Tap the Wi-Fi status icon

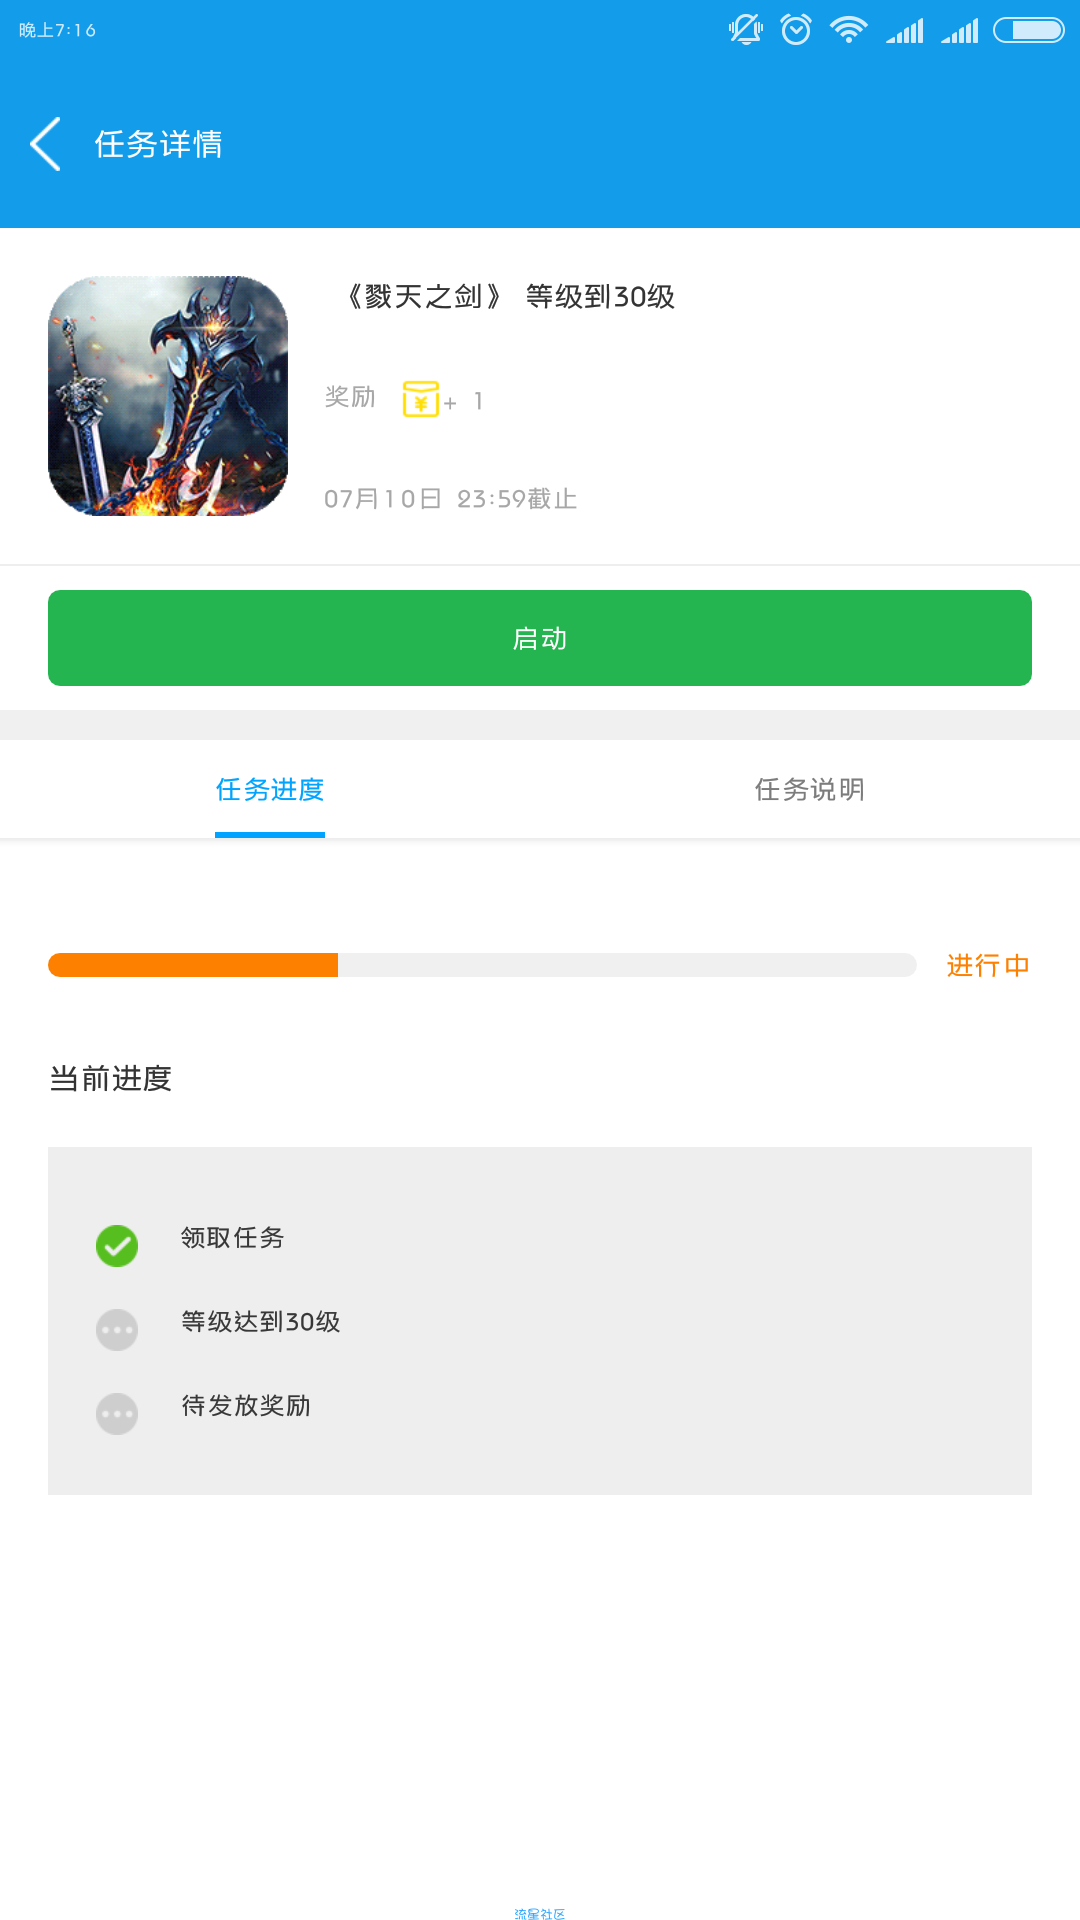[x=849, y=30]
